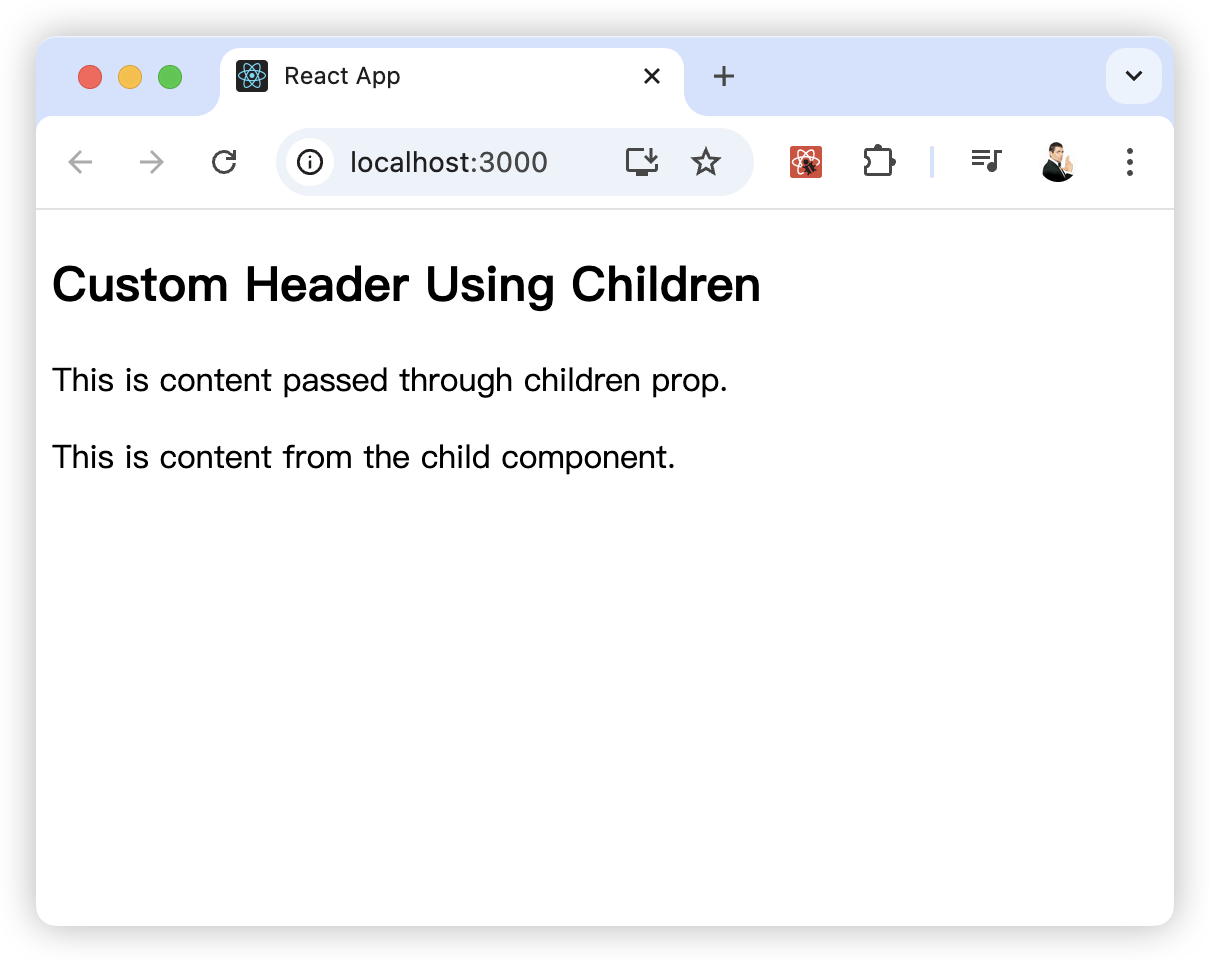Expand the tab search chevron dropdown
The image size is (1210, 962).
point(1134,76)
